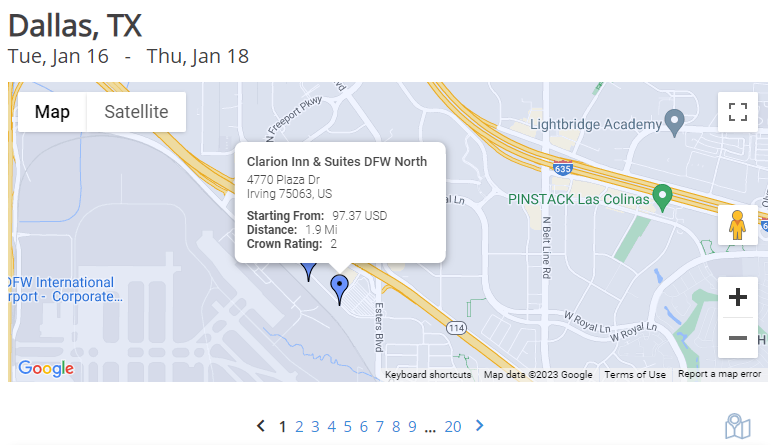Screen dimensions: 778x445
Task: Click the Street View pegman icon
Action: pyautogui.click(x=738, y=226)
